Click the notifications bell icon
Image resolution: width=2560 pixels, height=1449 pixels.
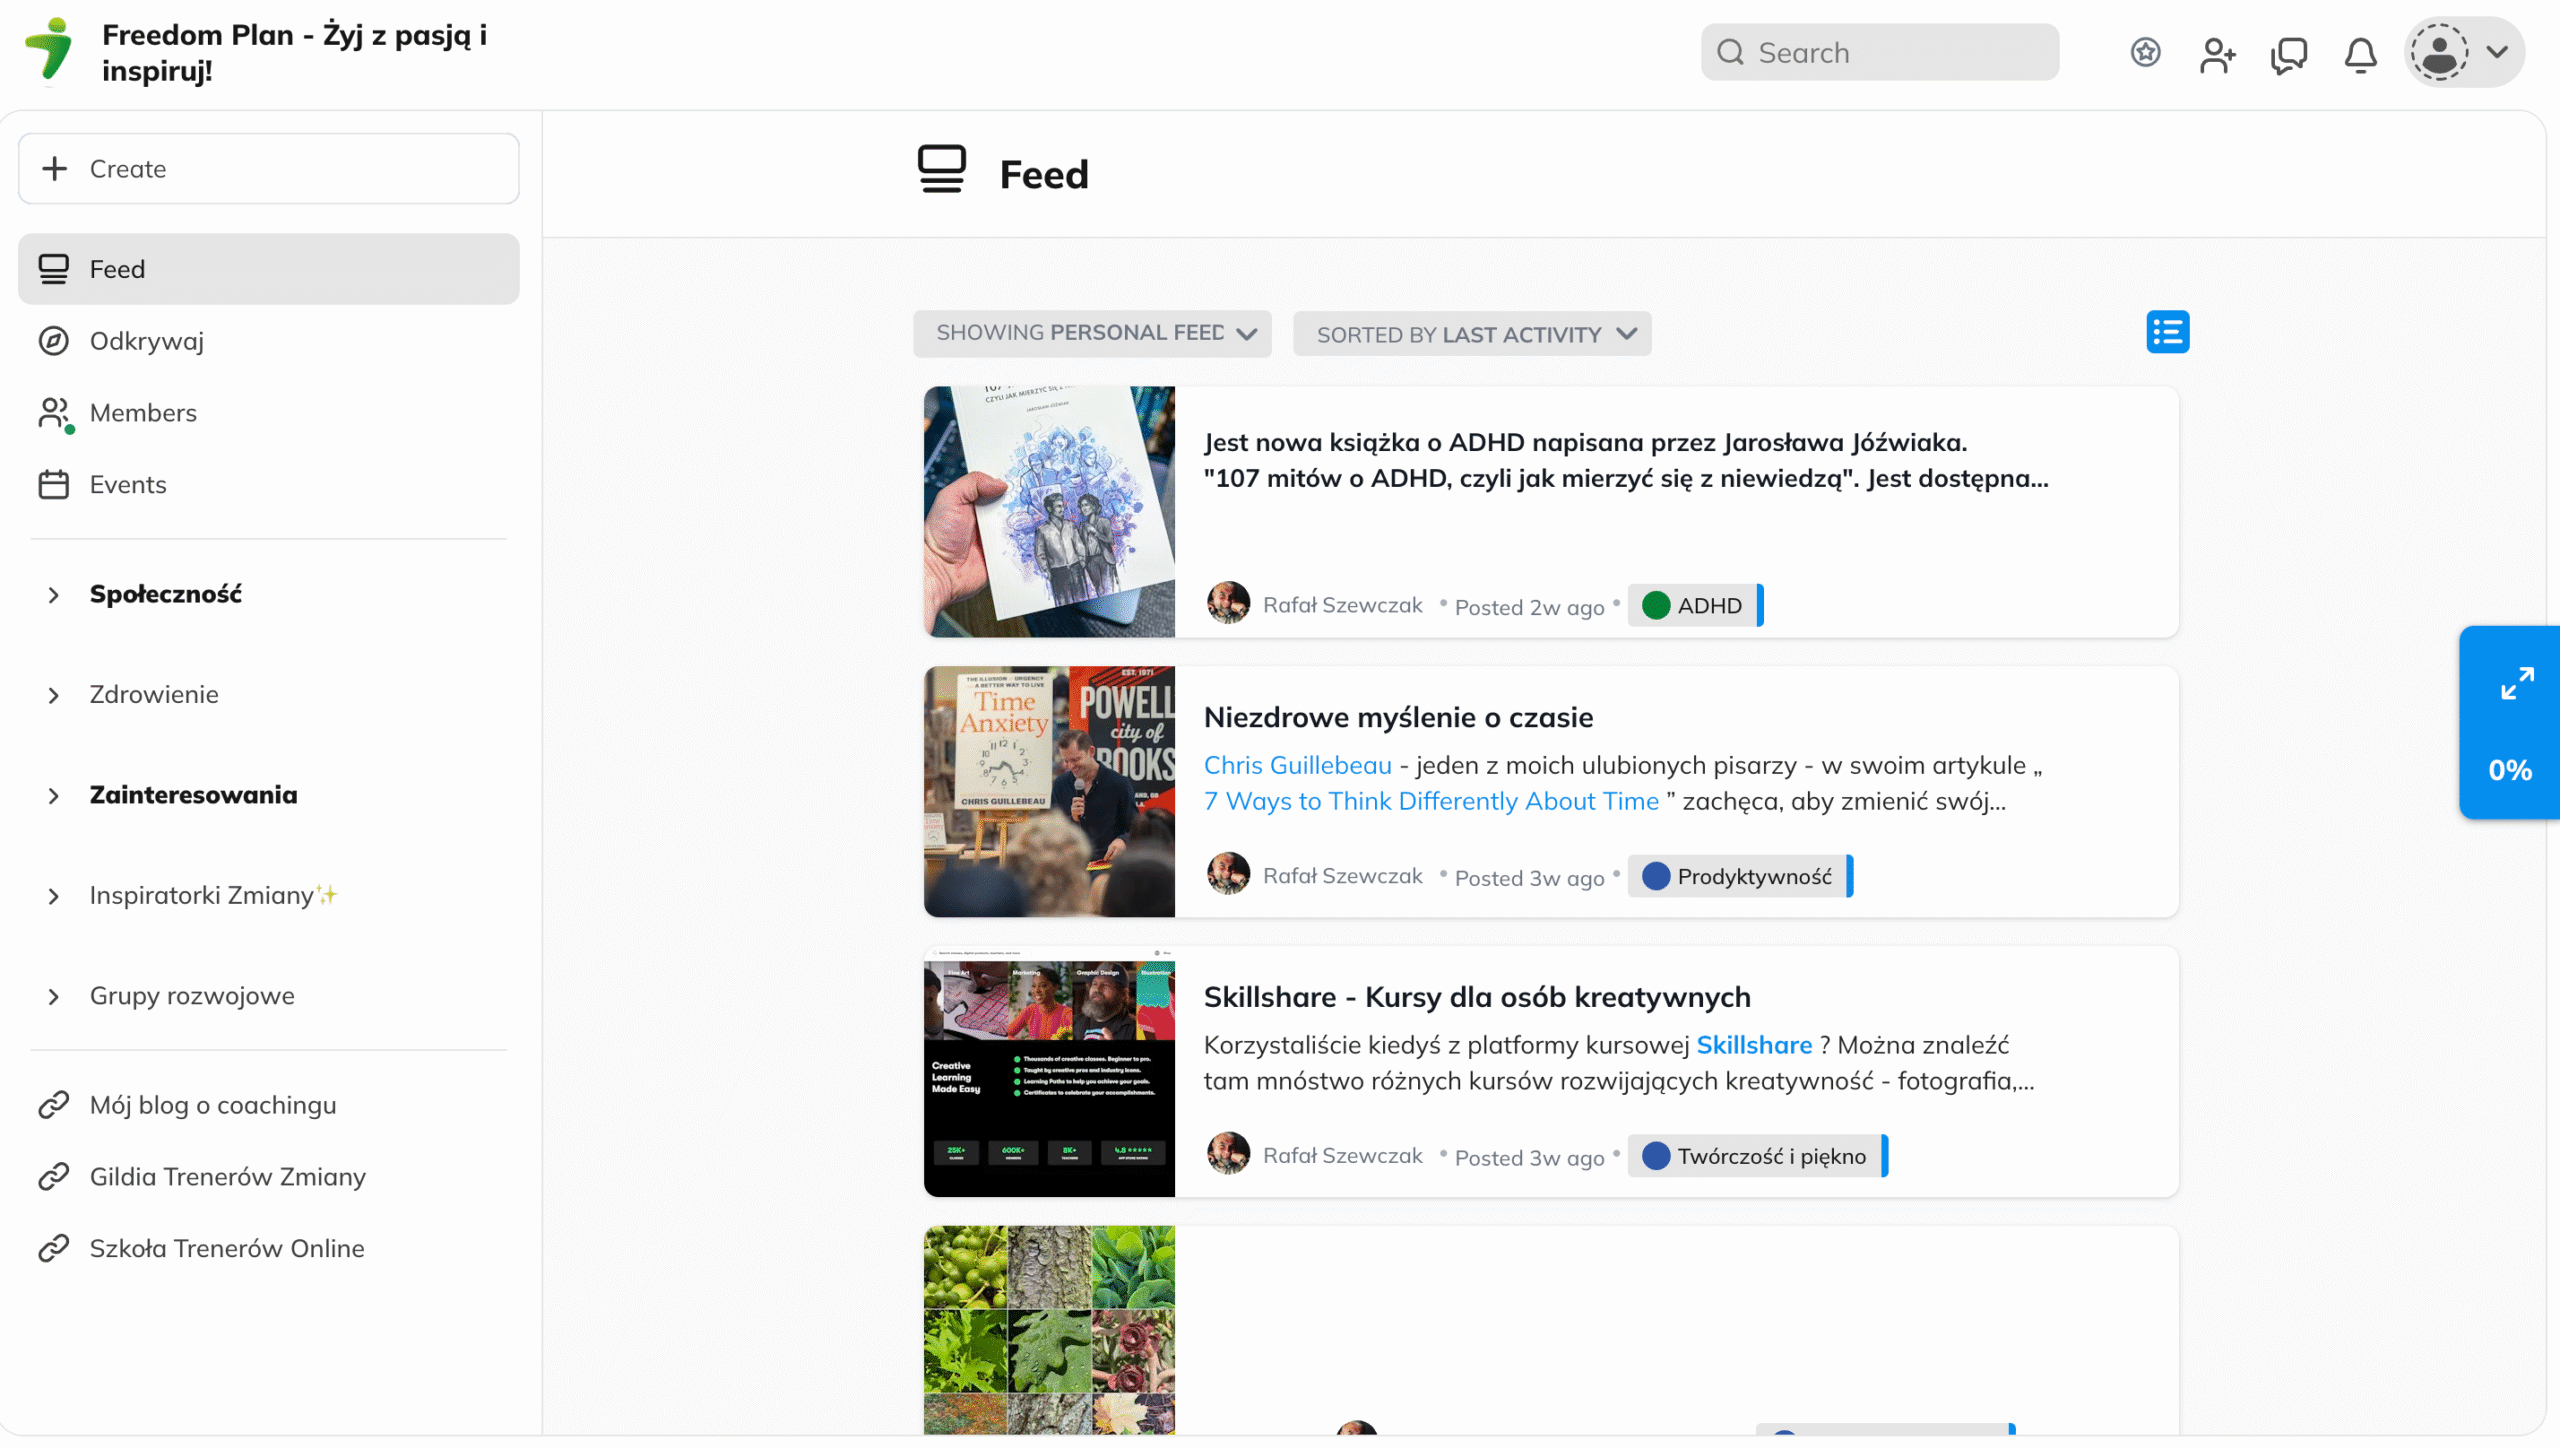[2360, 54]
